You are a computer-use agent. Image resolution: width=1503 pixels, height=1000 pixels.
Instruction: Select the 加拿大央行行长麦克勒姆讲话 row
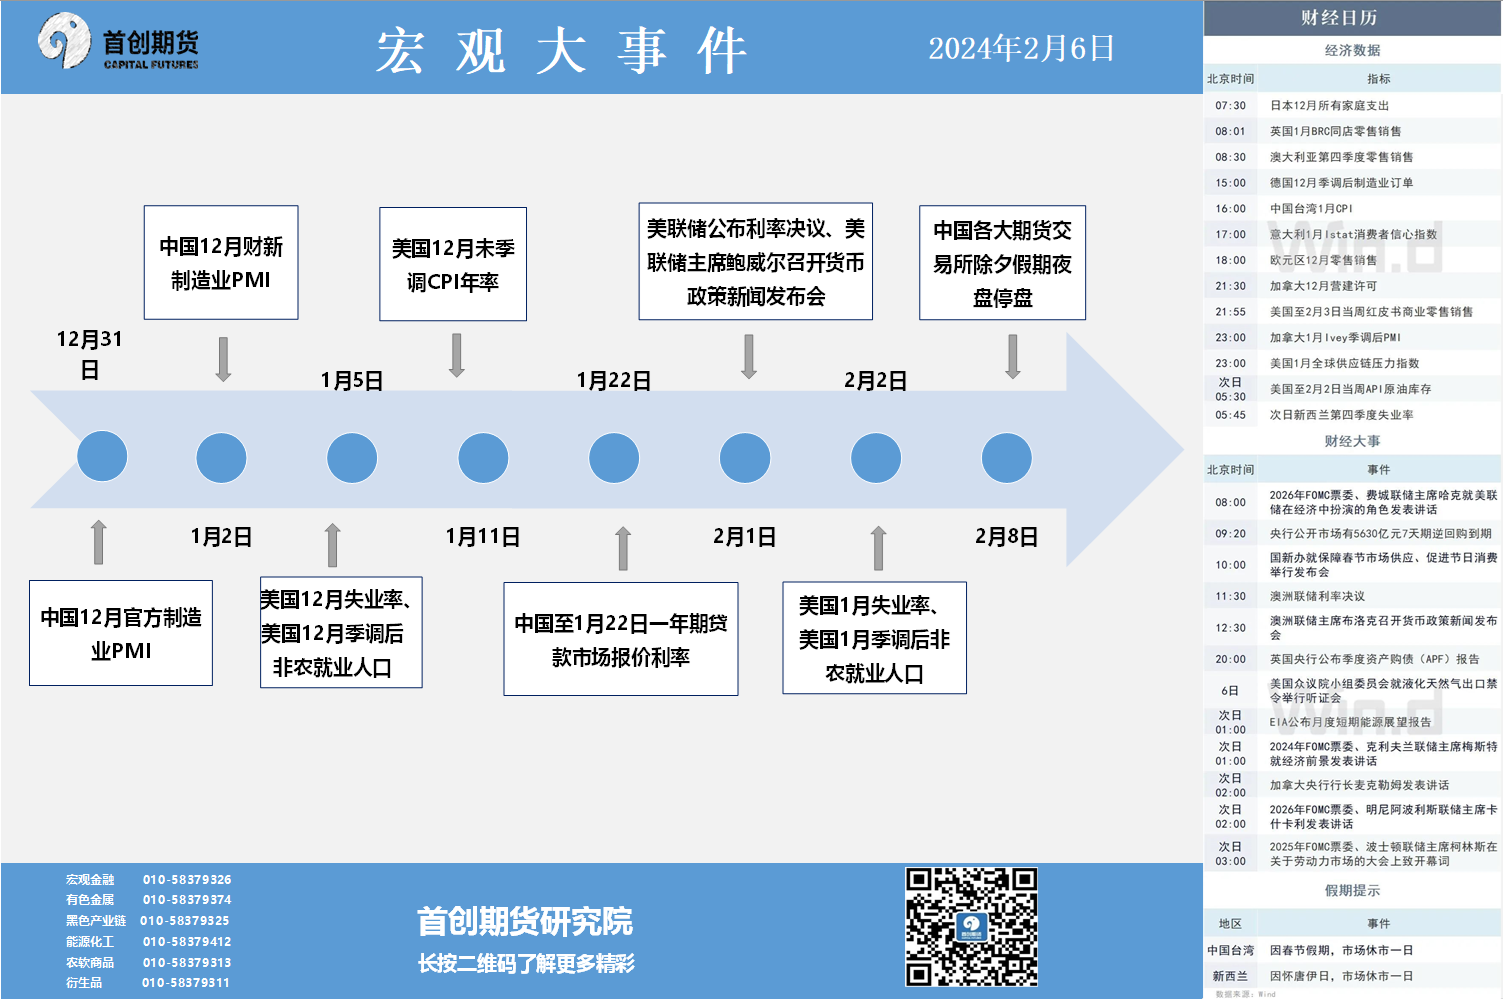coord(1352,785)
